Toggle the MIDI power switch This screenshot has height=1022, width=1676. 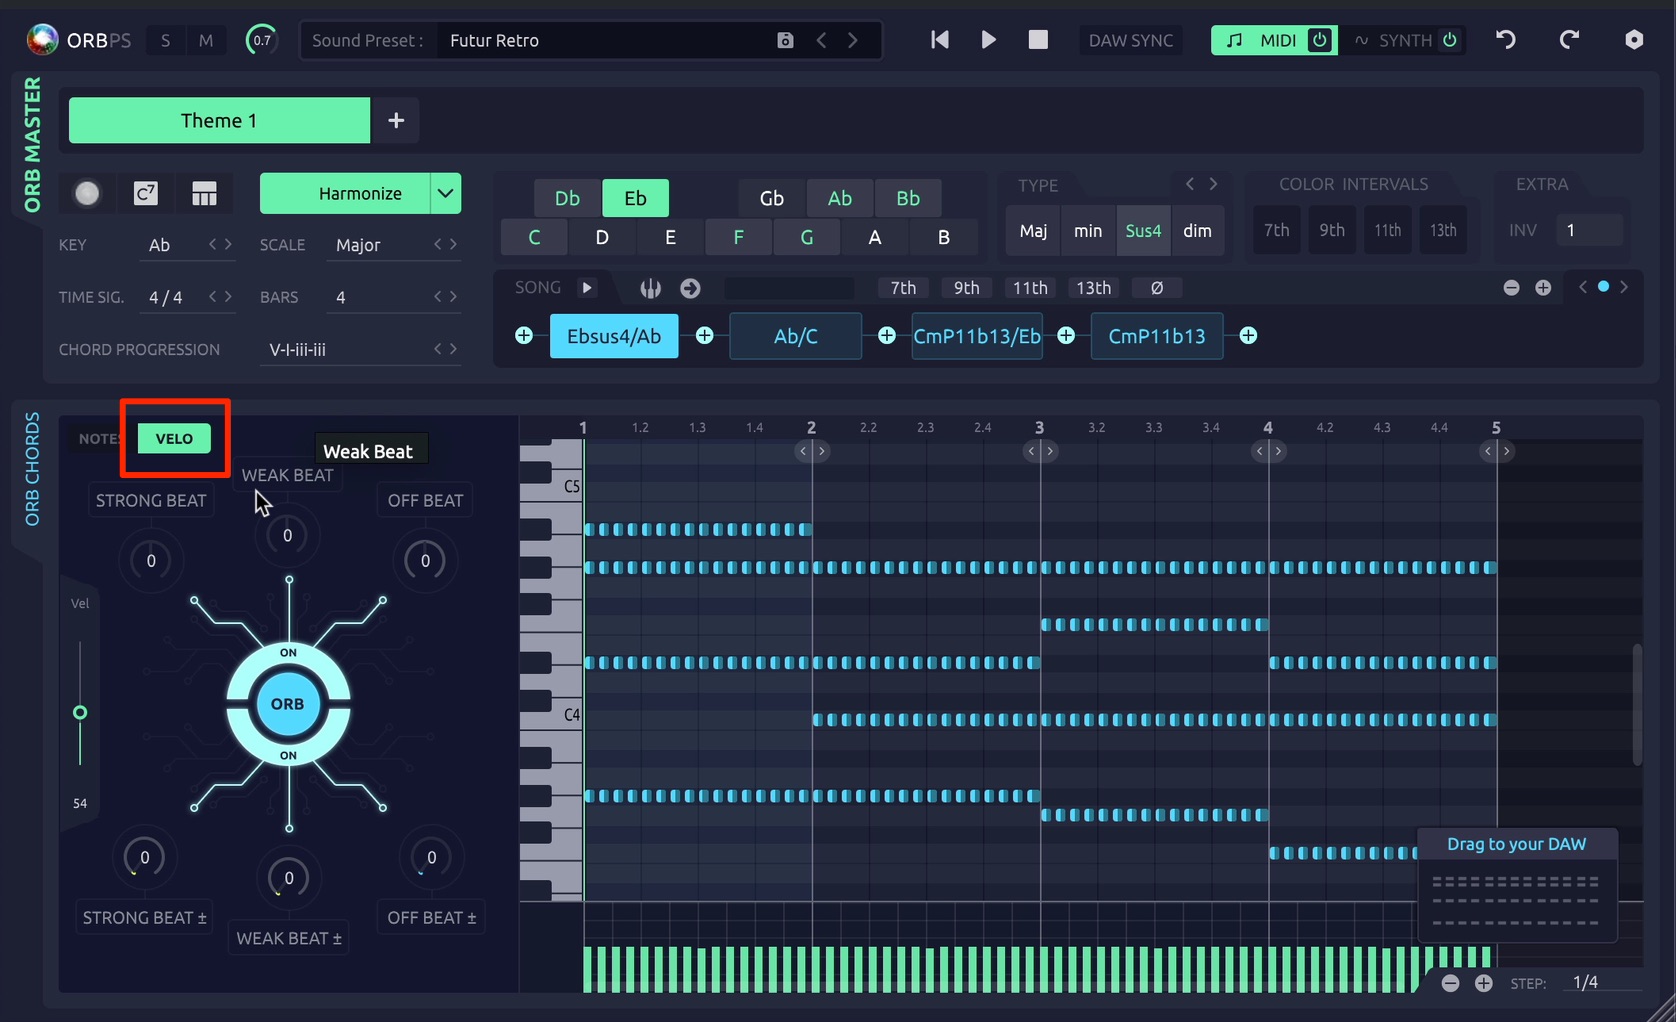pos(1320,40)
